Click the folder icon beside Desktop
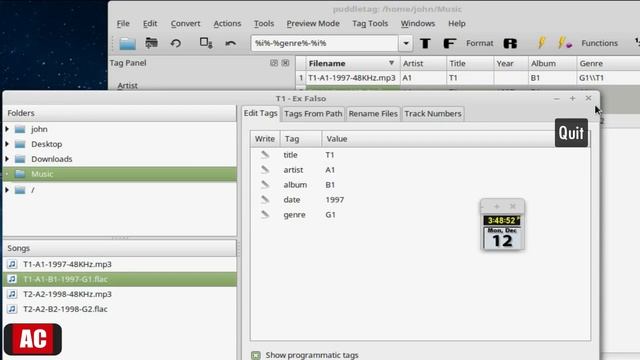 pos(20,144)
